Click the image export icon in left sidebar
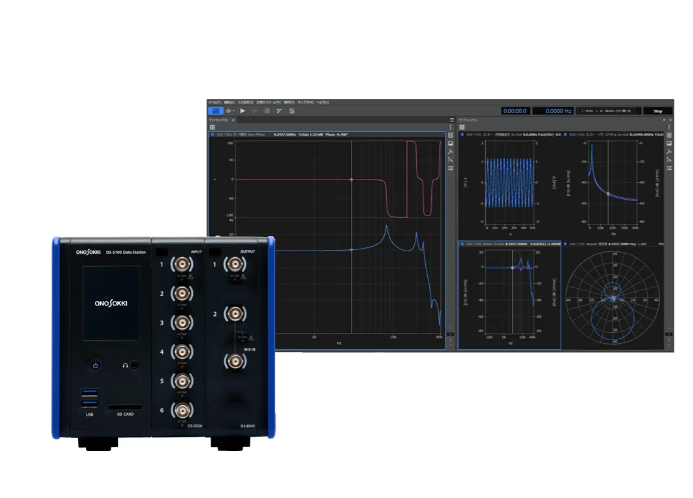 [450, 143]
